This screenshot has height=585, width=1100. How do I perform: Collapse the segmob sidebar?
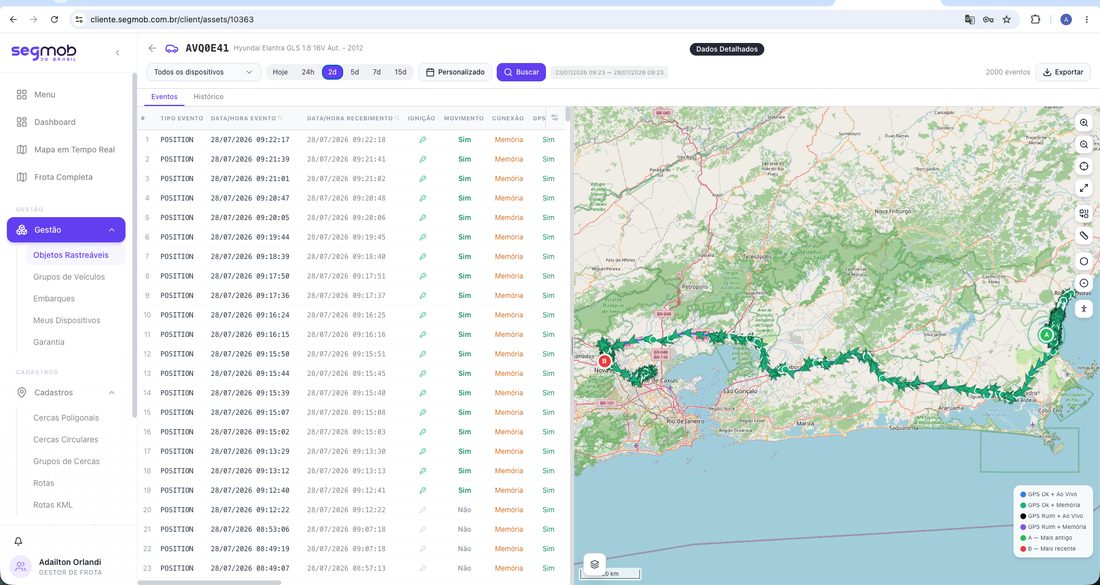pos(117,53)
